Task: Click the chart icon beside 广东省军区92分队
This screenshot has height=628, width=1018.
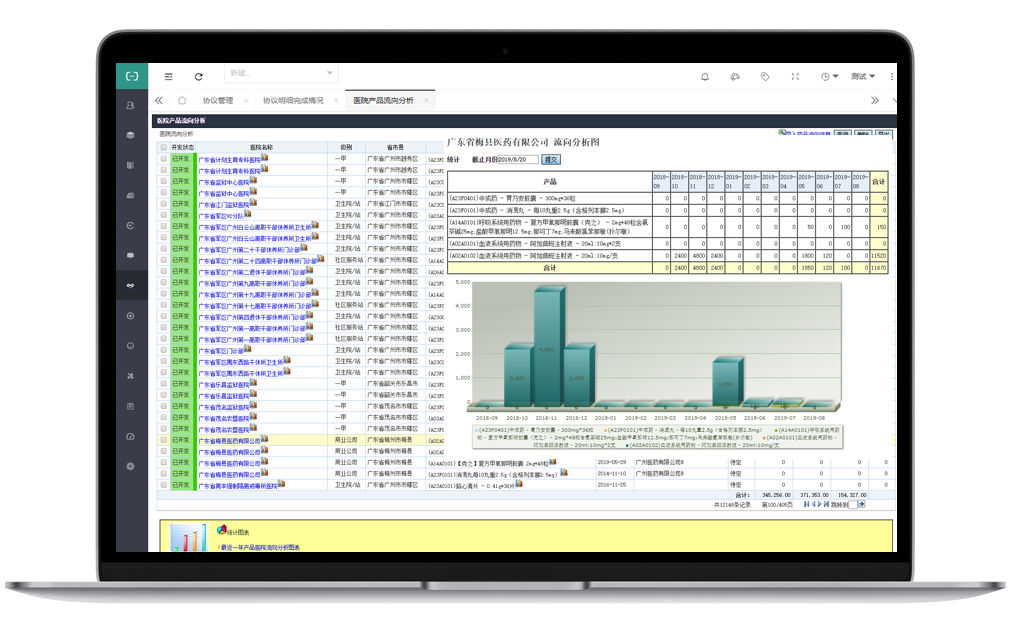Action: tap(247, 214)
